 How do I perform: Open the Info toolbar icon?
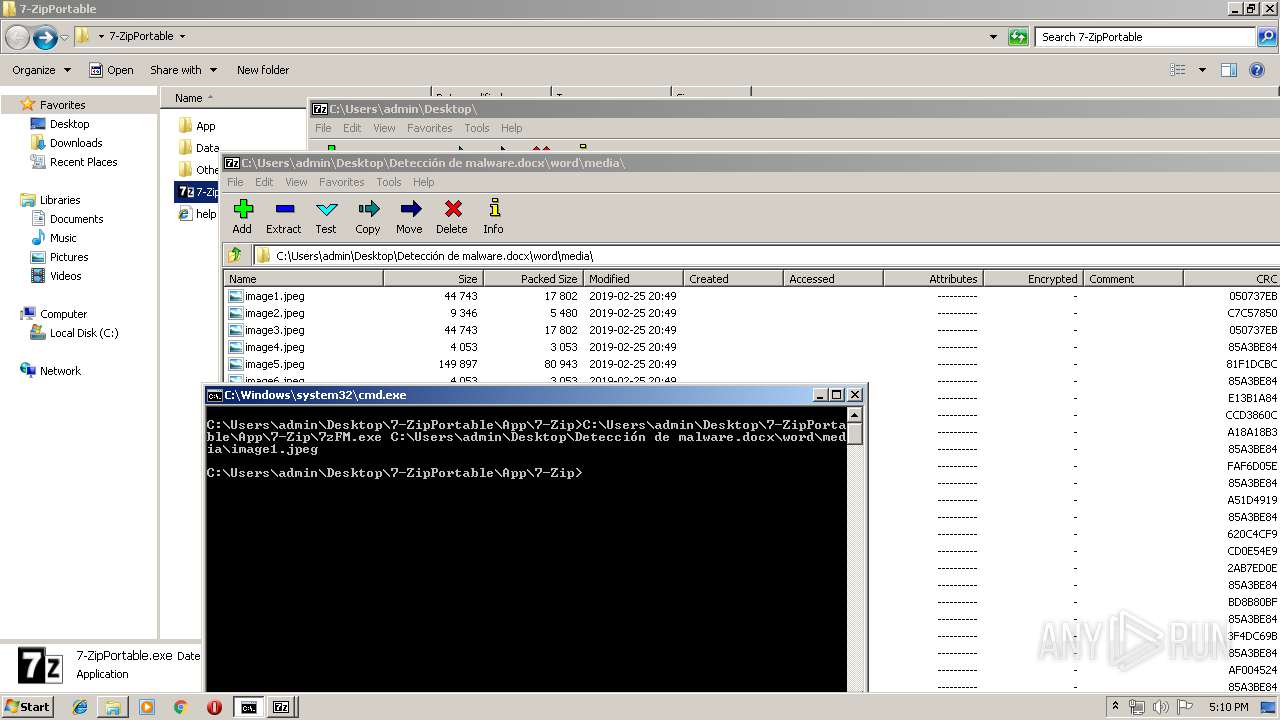click(494, 216)
